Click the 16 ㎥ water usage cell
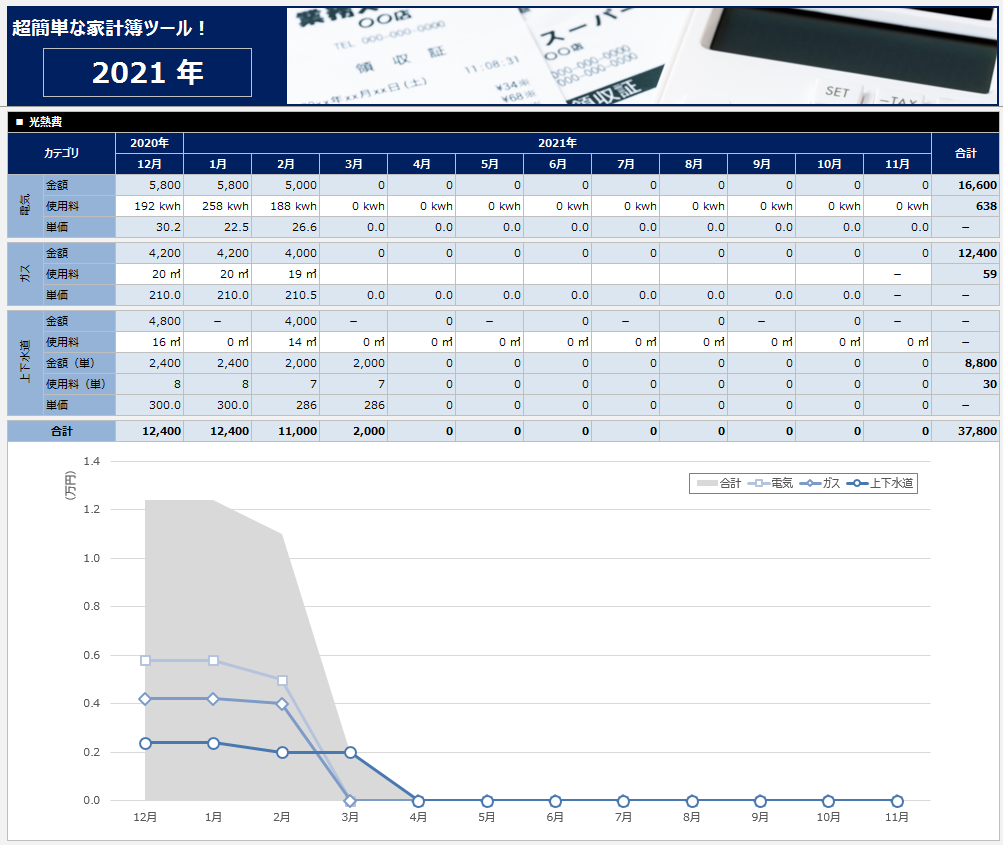Screen dimensions: 1003x845 [150, 342]
